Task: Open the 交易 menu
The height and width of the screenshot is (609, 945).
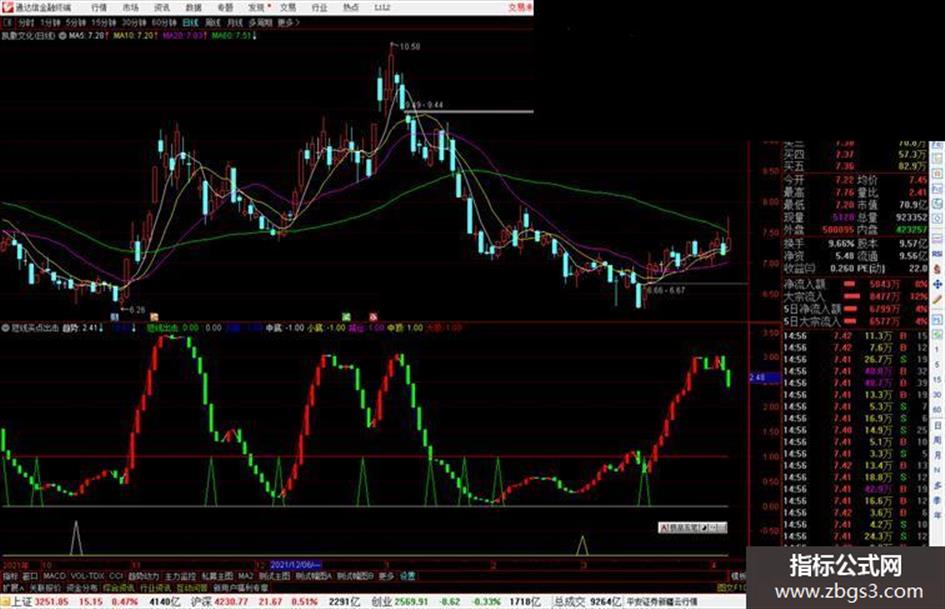Action: [288, 8]
